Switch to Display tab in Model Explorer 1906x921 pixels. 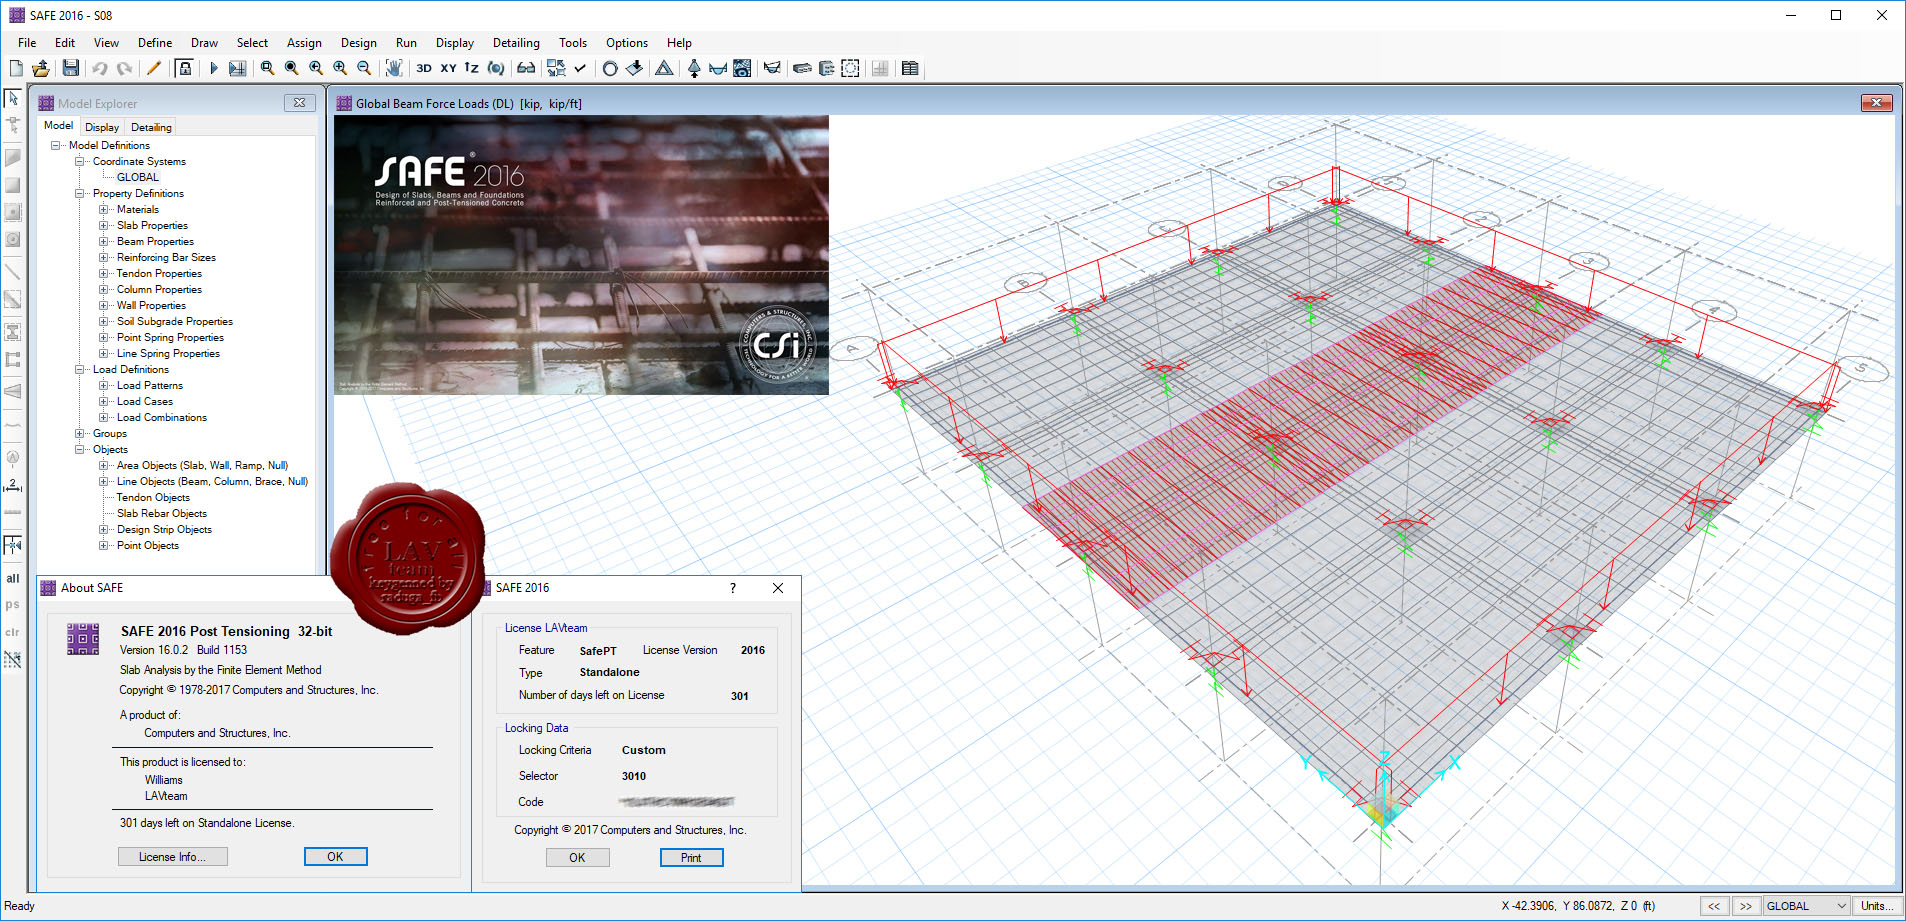point(102,127)
